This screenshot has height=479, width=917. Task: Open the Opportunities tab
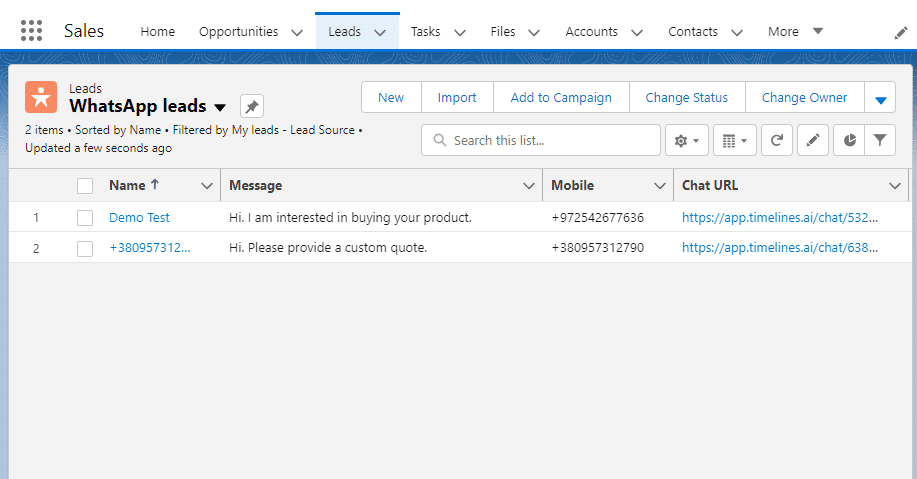[239, 32]
